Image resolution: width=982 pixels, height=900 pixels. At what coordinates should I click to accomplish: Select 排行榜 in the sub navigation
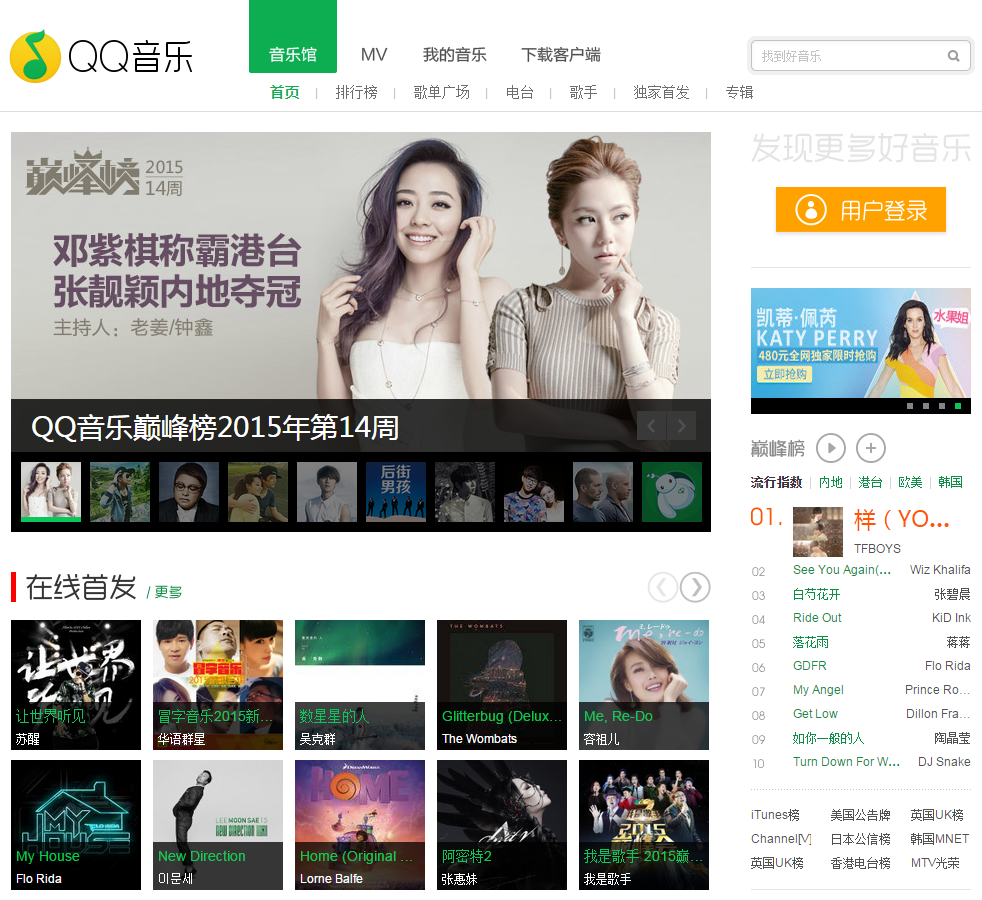tap(356, 92)
